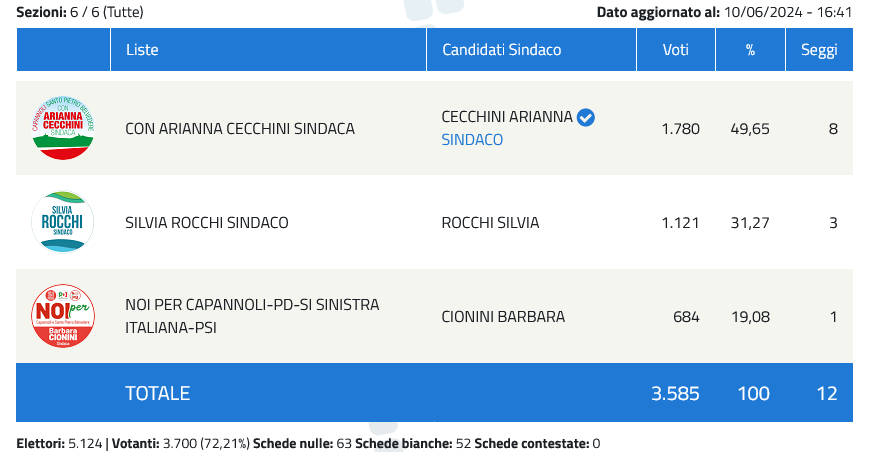873x452 pixels.
Task: Click the total votes value 3.585
Action: [675, 394]
